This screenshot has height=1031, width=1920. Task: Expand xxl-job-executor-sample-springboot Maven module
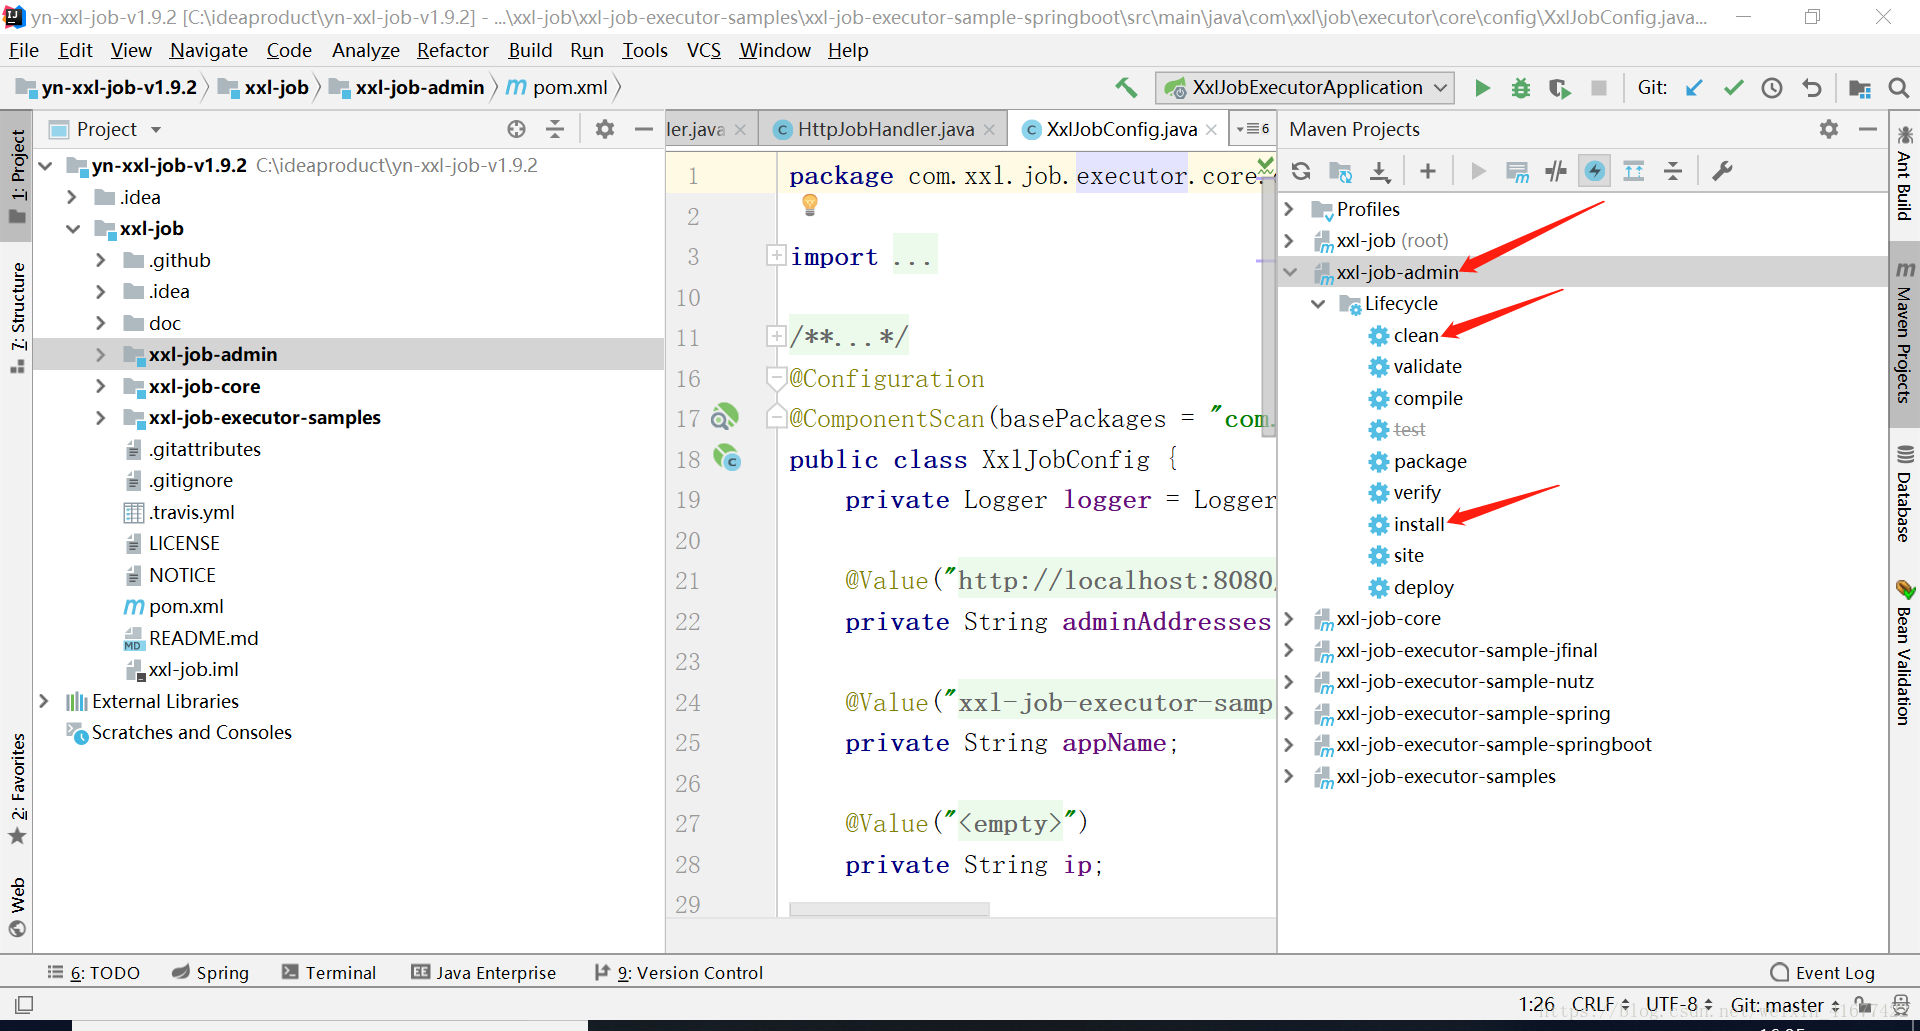coord(1290,745)
